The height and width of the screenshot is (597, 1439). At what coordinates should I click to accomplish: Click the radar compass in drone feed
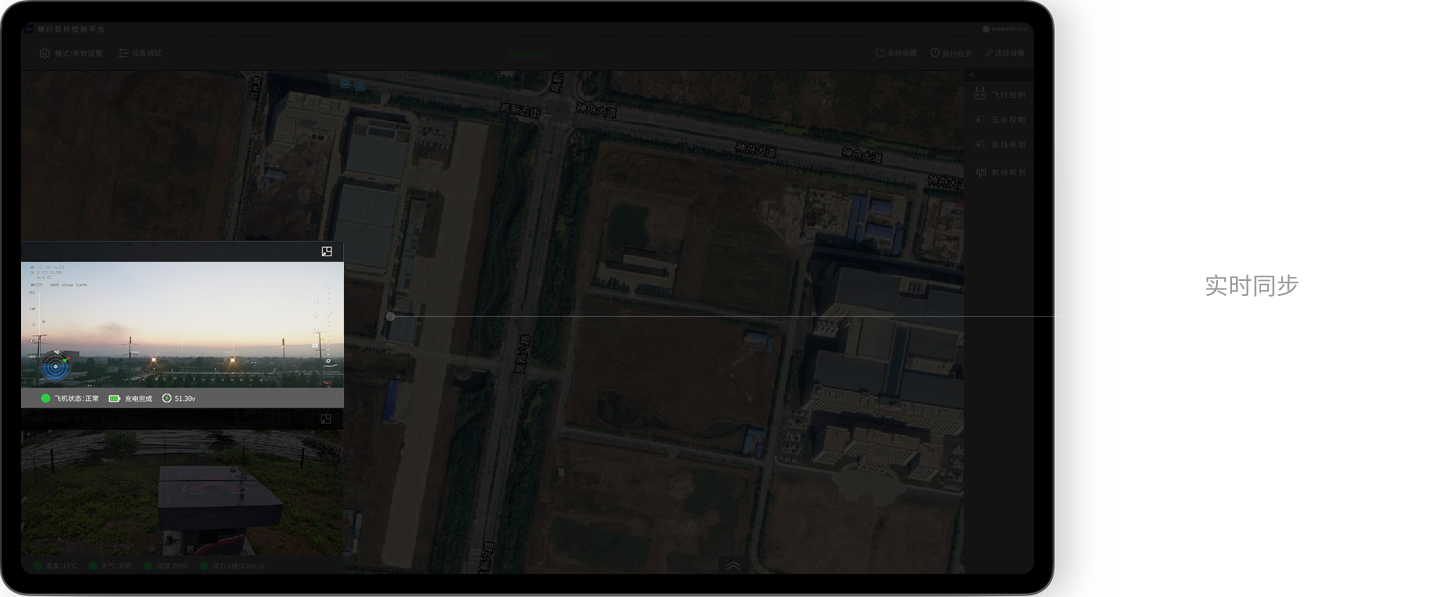click(55, 367)
